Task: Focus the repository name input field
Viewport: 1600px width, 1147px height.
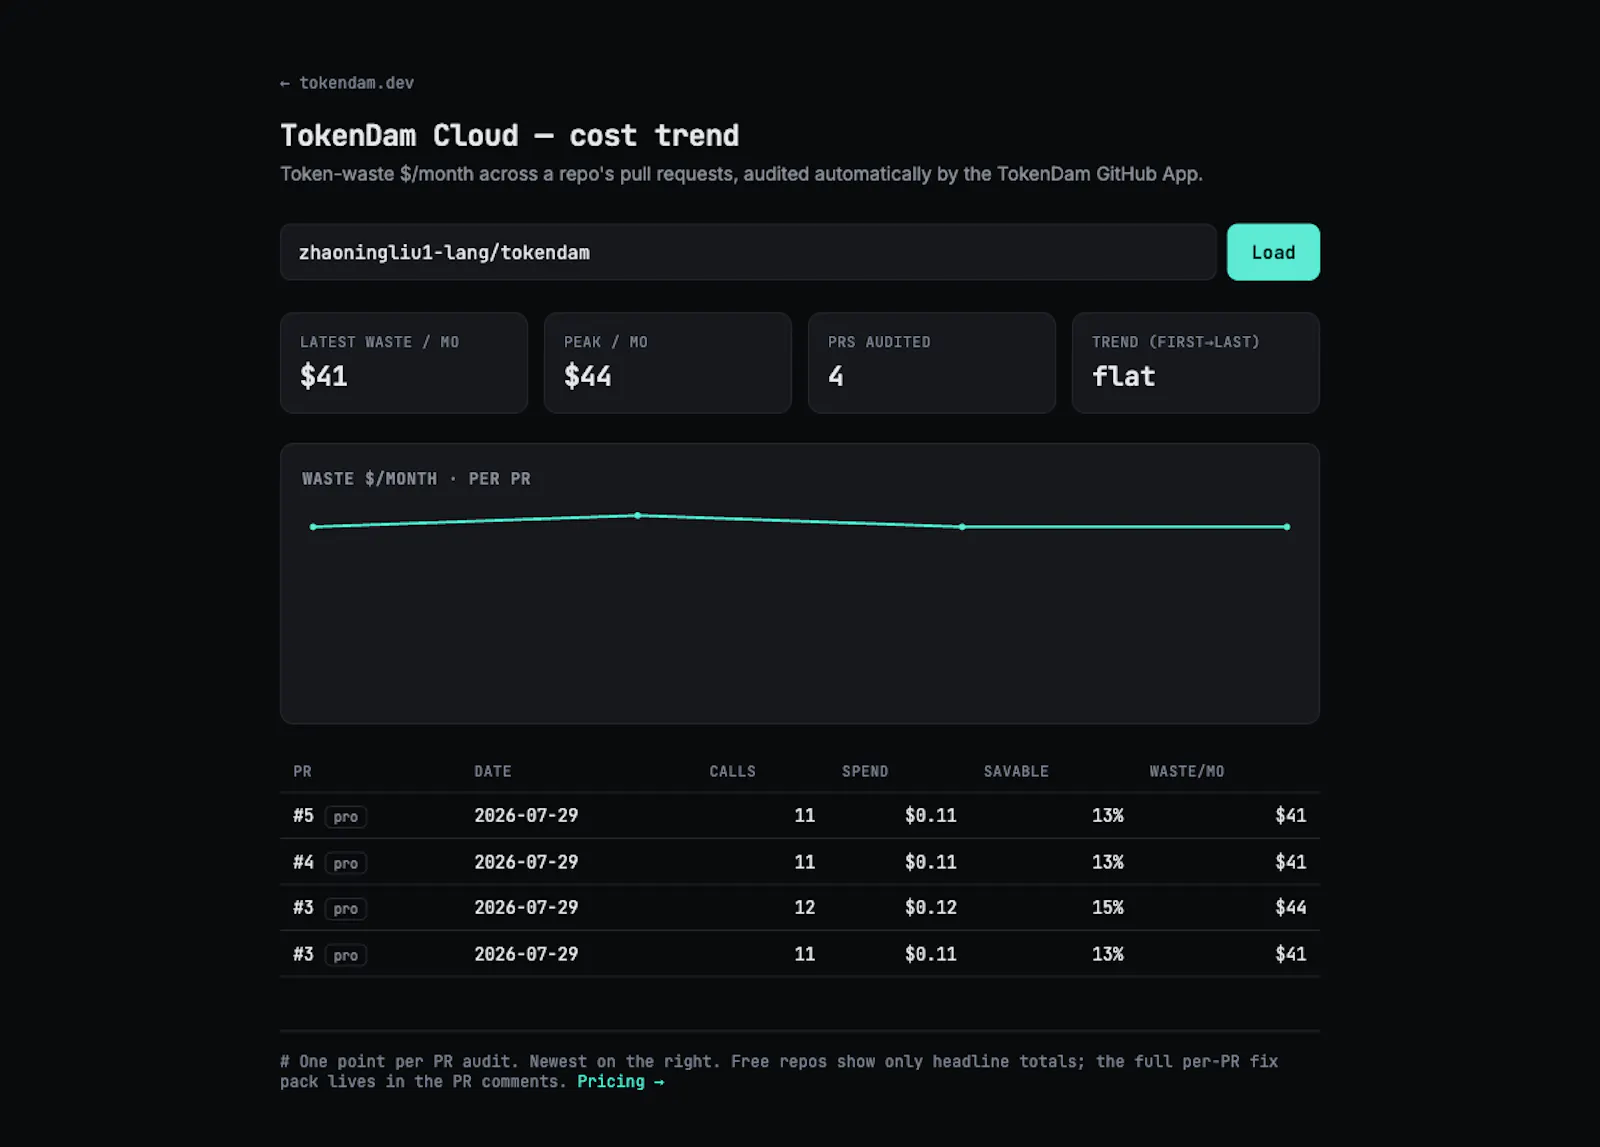Action: [x=748, y=252]
